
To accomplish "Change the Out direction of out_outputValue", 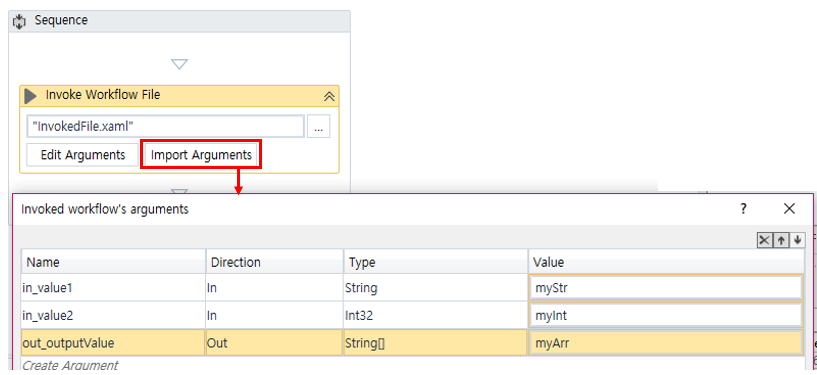I will pyautogui.click(x=275, y=343).
